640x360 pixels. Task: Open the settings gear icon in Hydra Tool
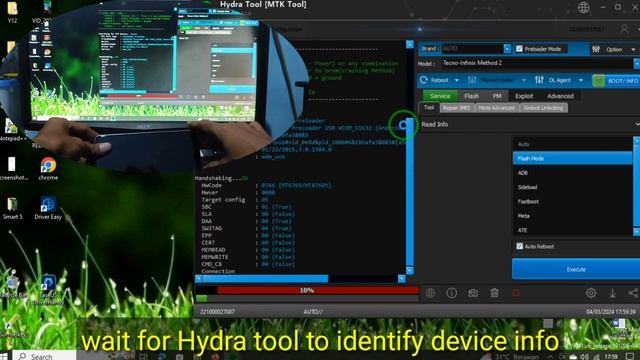click(x=591, y=293)
